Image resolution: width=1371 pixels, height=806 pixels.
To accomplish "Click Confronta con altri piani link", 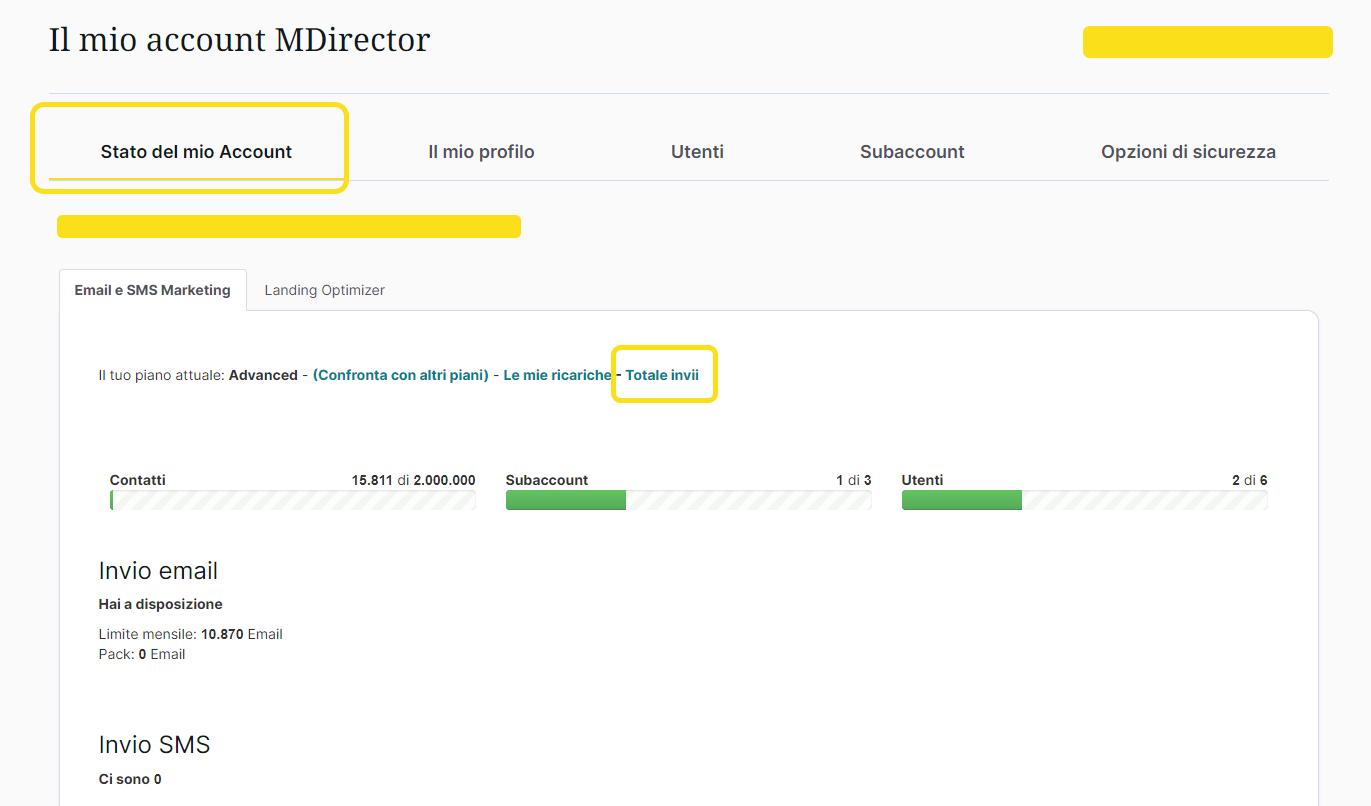I will (x=400, y=375).
